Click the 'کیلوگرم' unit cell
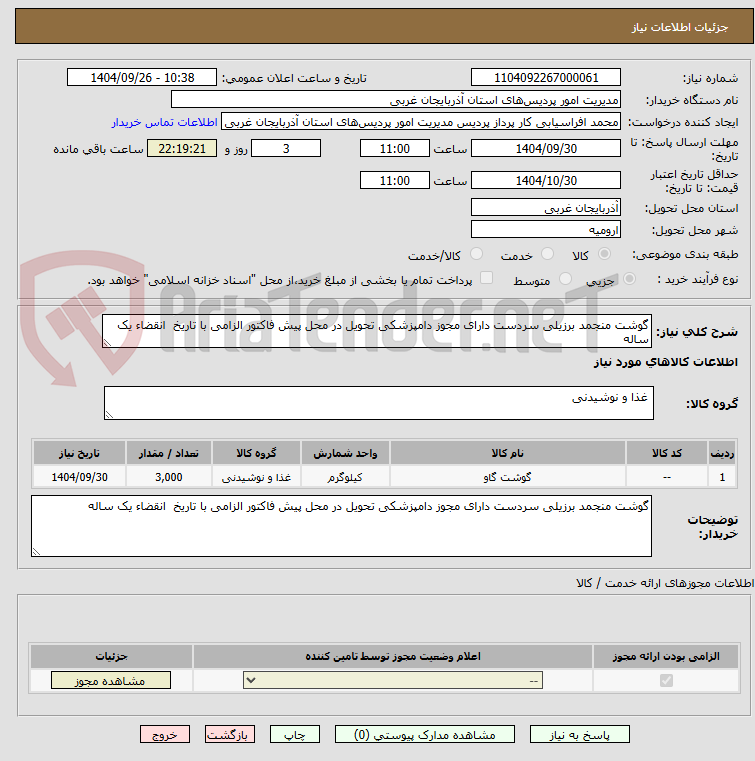This screenshot has width=755, height=761. pos(345,477)
